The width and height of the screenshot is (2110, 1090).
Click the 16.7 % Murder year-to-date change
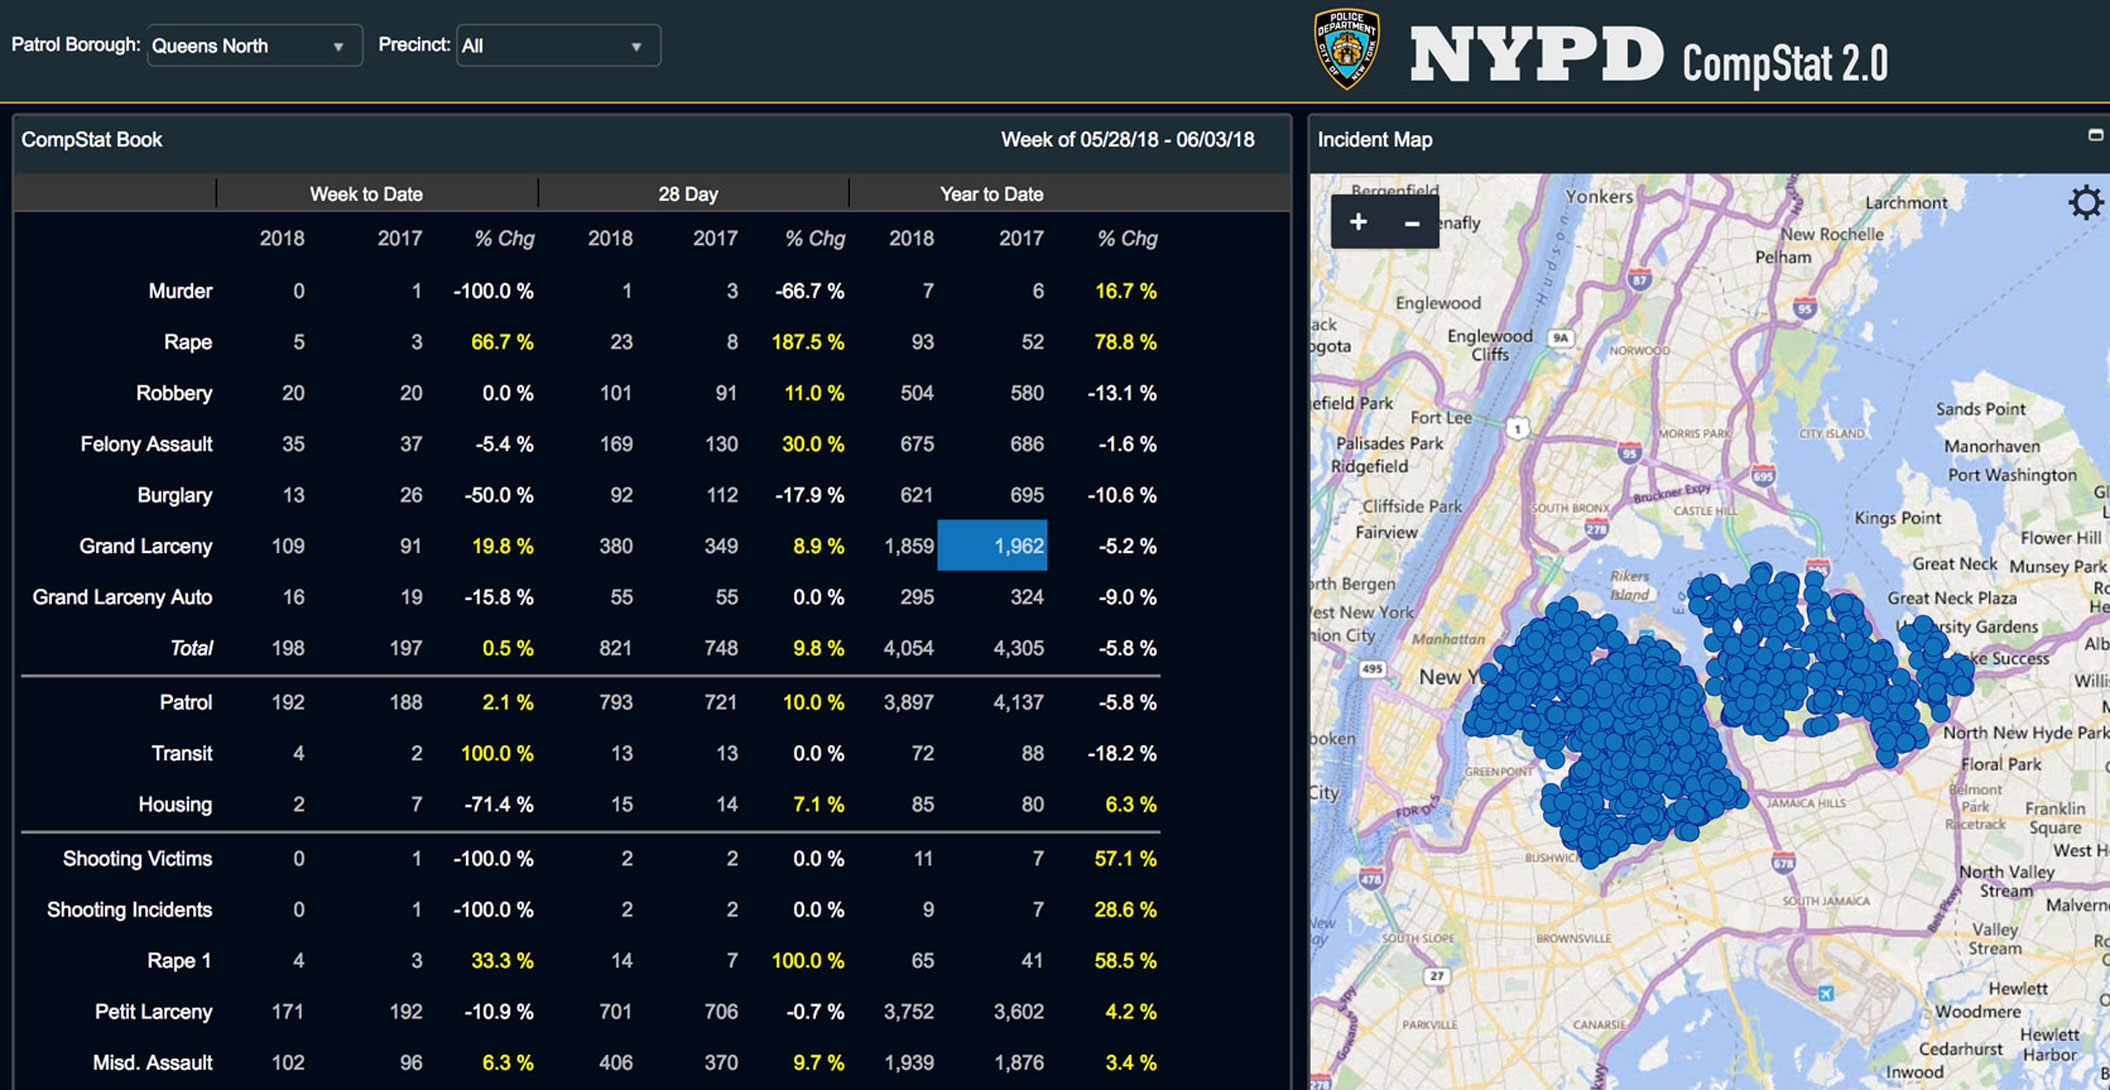pos(1125,291)
